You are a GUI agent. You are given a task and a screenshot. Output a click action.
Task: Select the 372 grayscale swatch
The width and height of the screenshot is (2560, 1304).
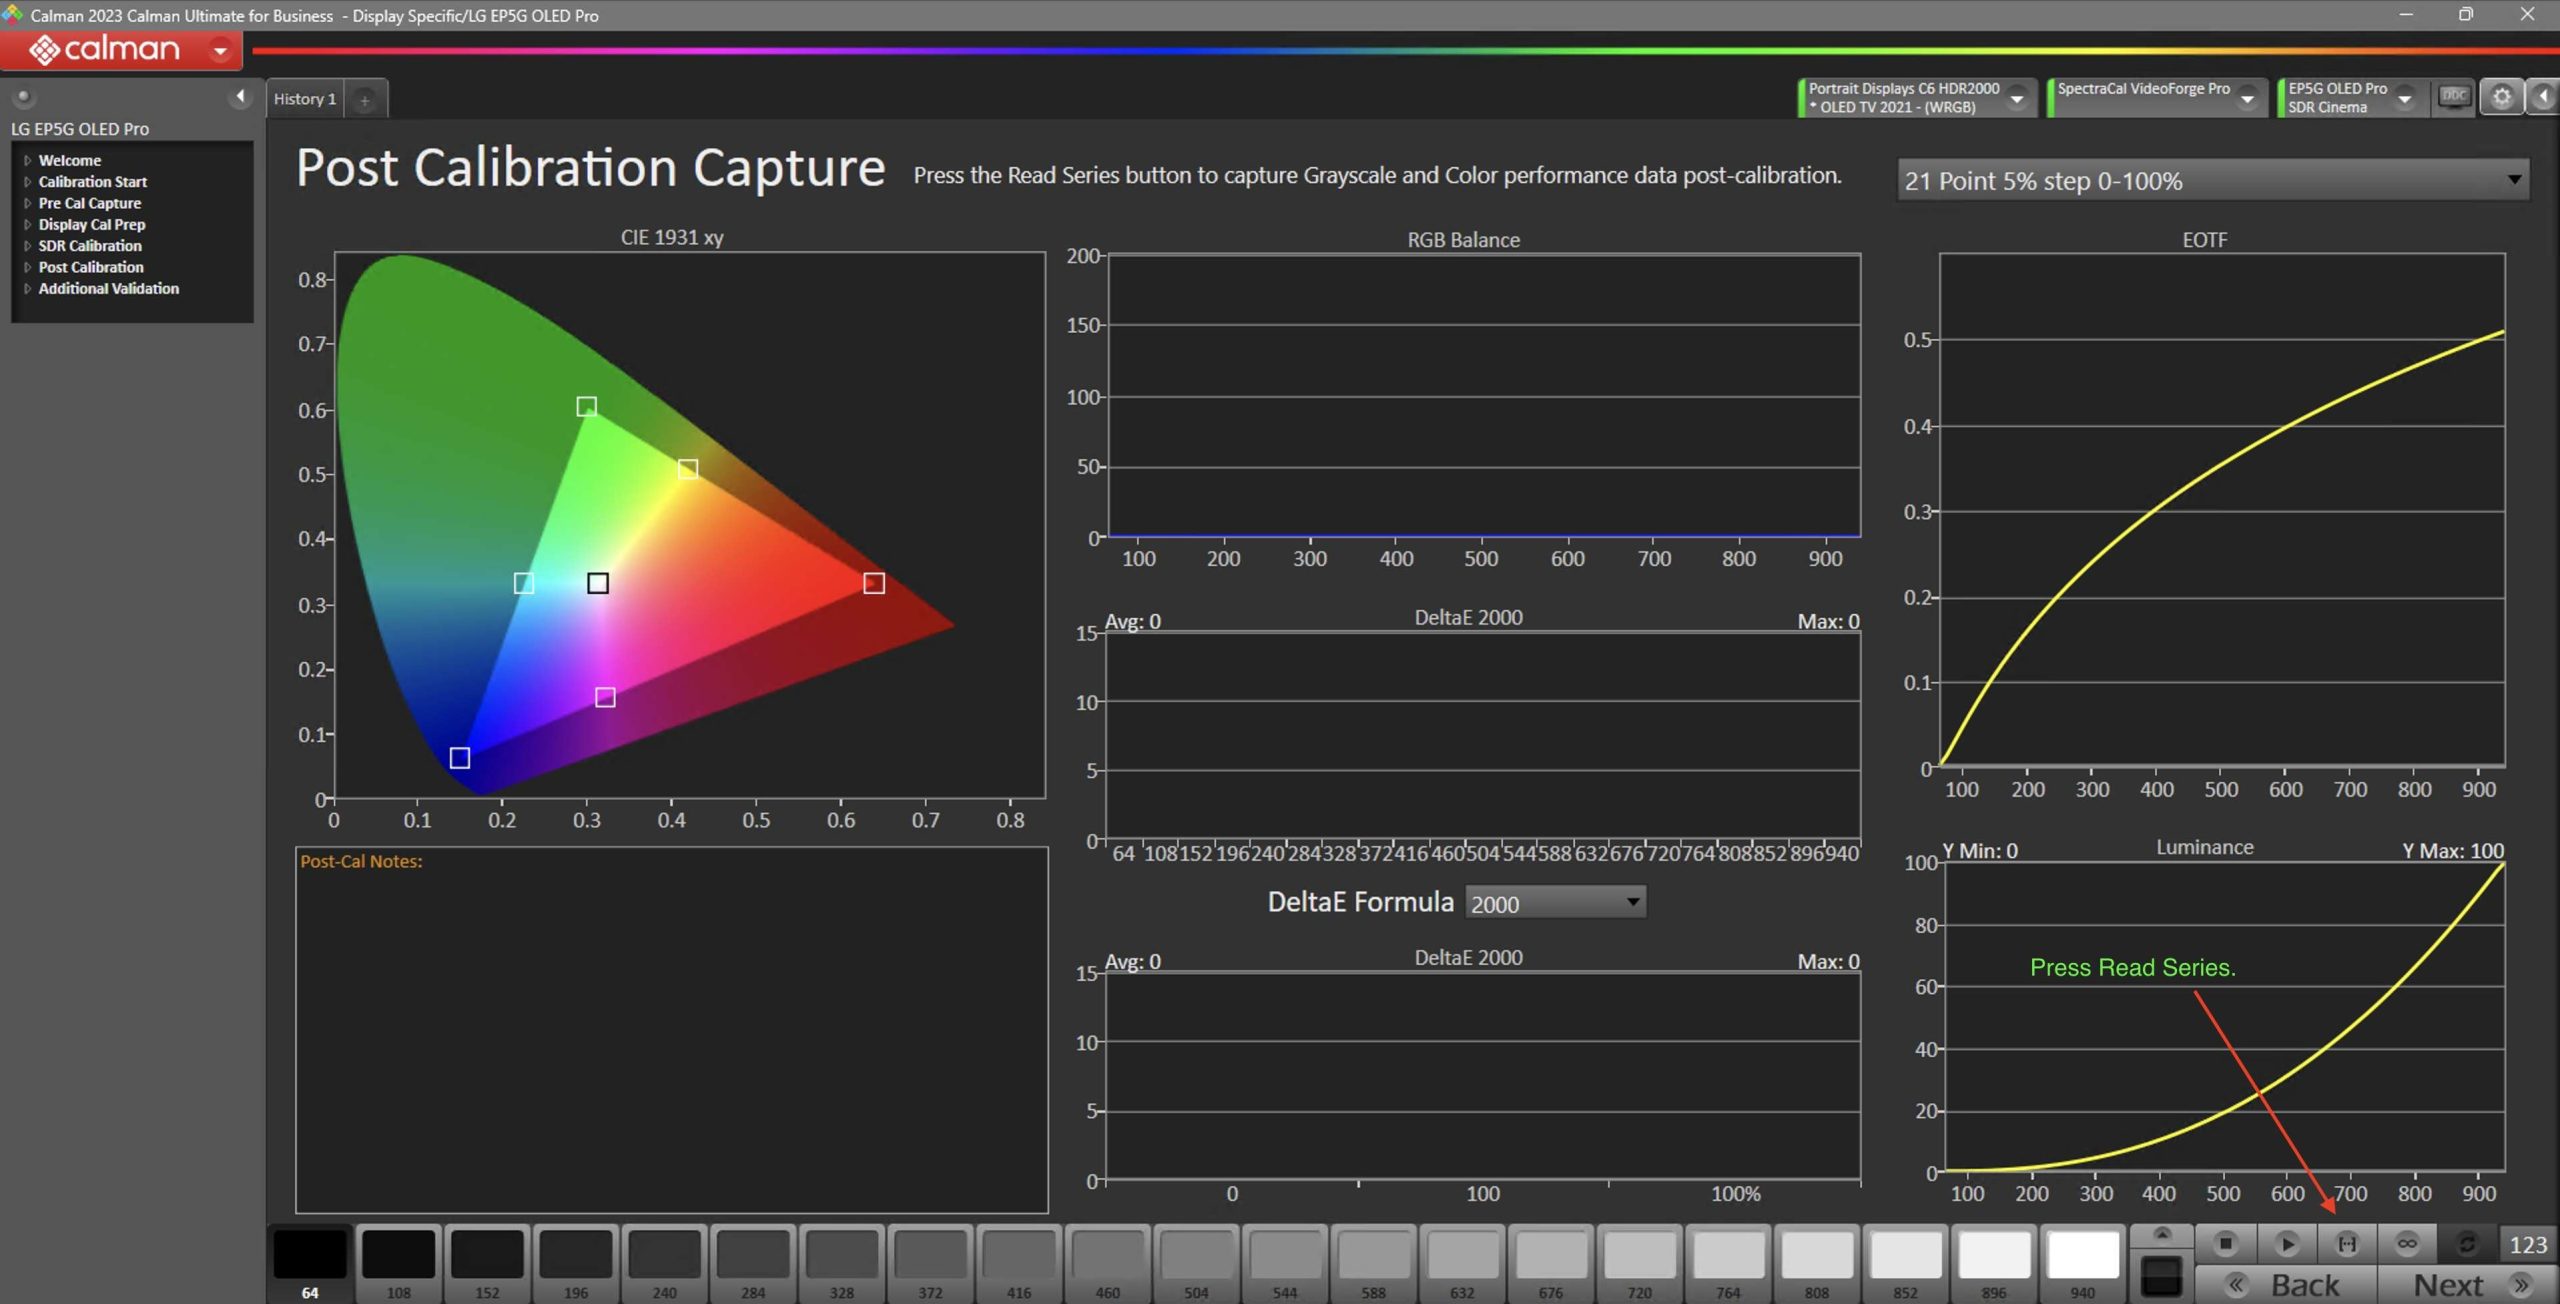click(930, 1263)
